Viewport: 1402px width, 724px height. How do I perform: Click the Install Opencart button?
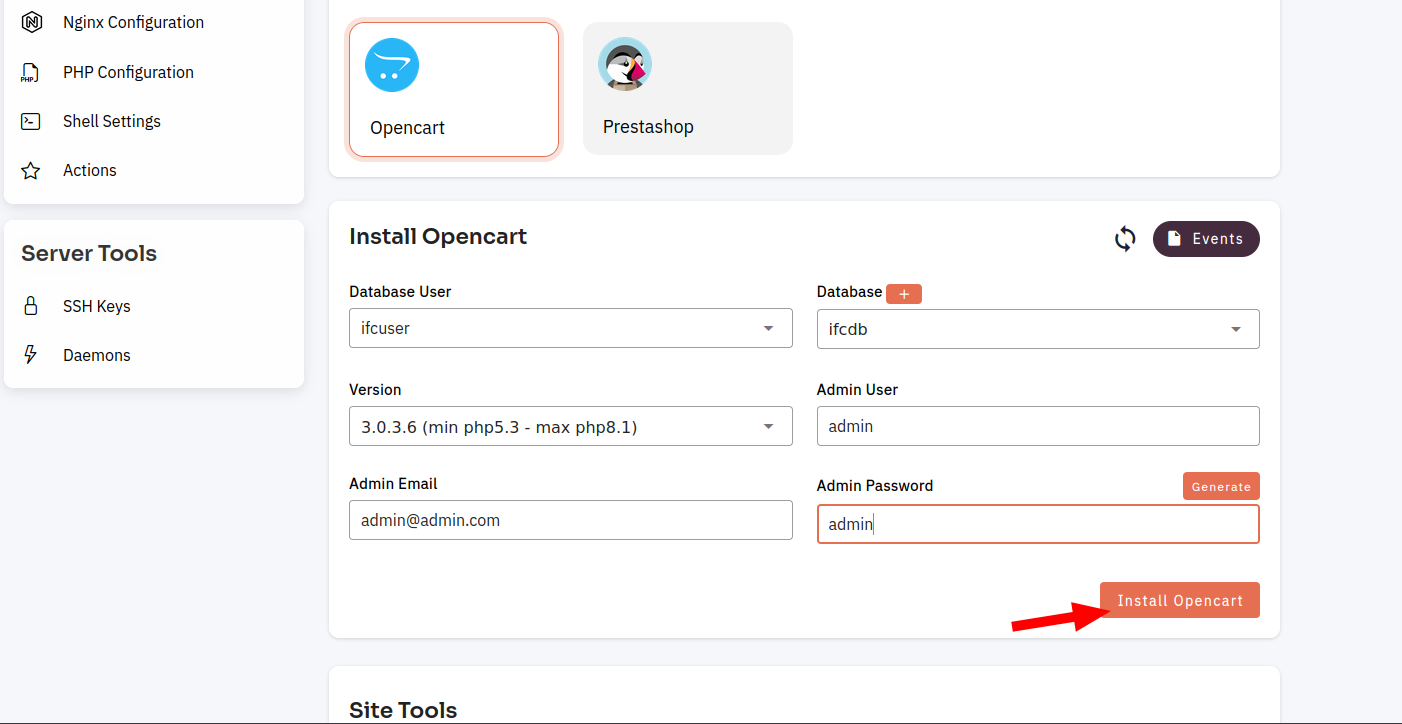(1180, 600)
